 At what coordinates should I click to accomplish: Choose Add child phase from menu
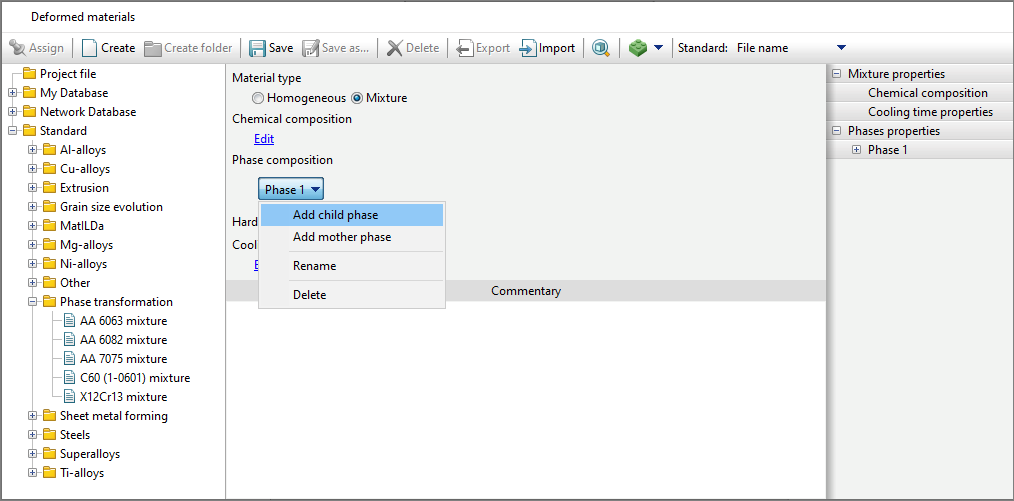[335, 215]
